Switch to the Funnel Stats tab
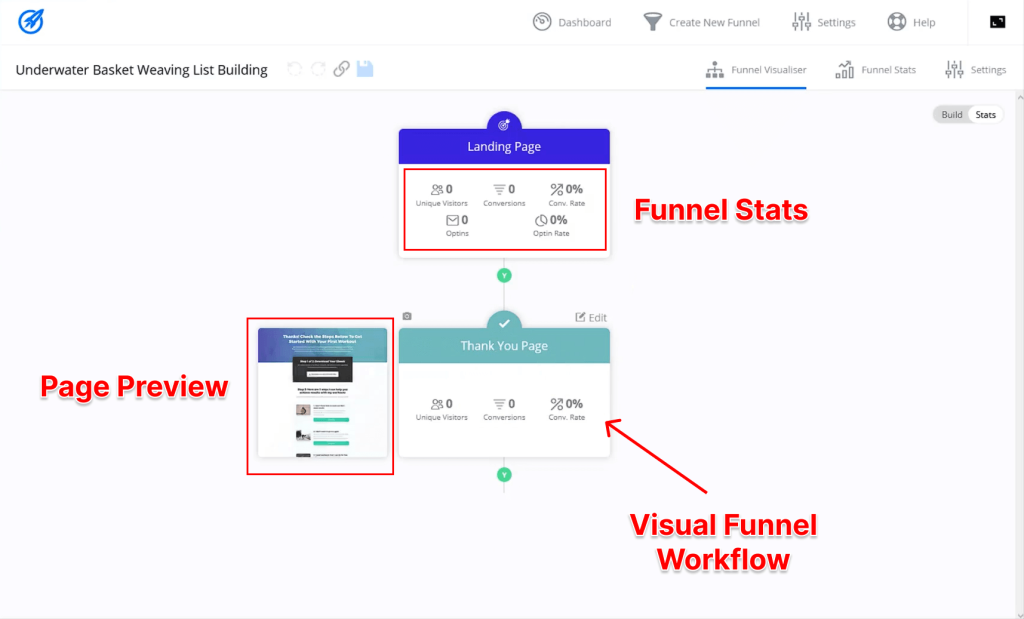This screenshot has width=1024, height=619. [x=876, y=69]
